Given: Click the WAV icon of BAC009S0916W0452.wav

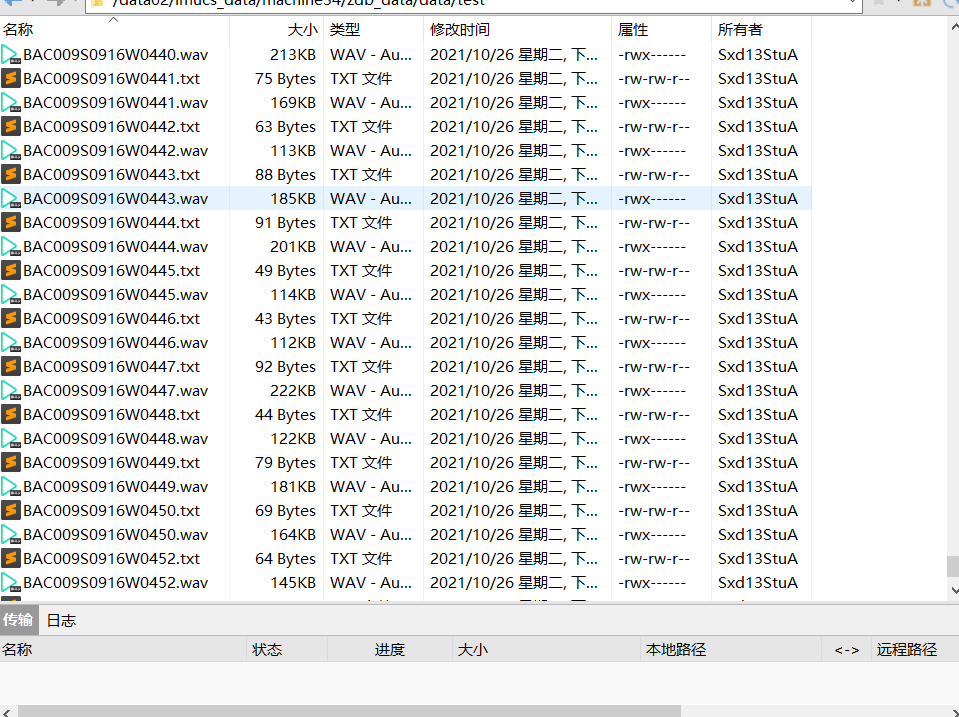Looking at the screenshot, I should coord(12,582).
